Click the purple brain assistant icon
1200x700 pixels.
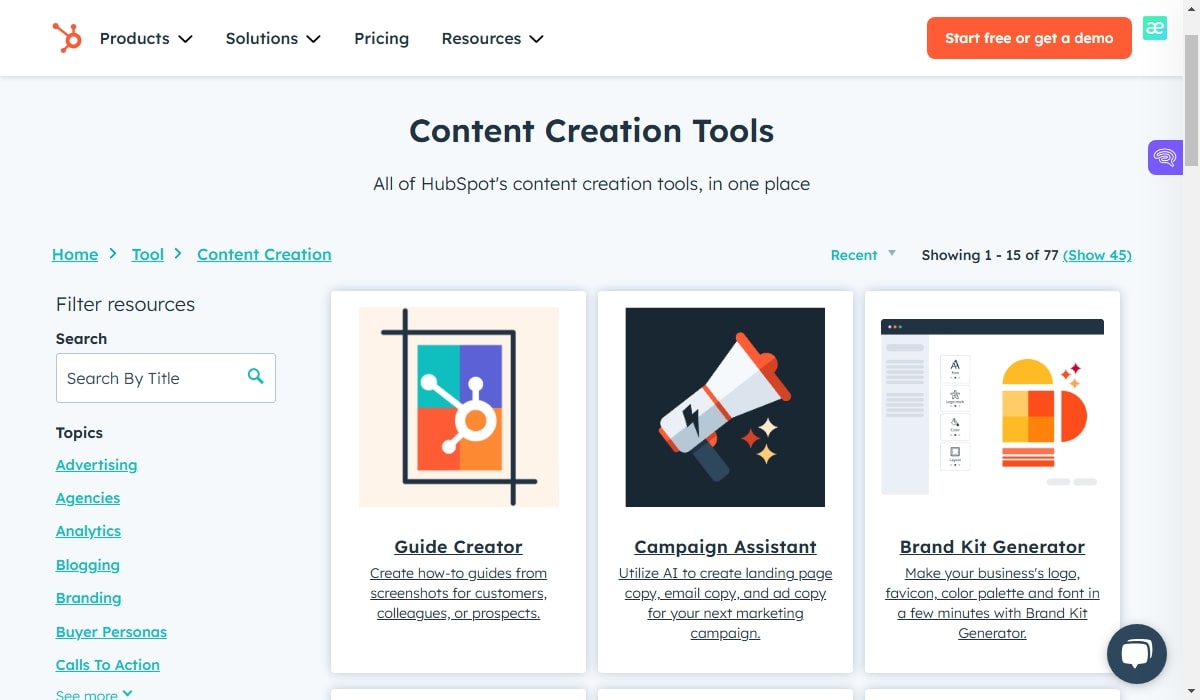coord(1165,157)
